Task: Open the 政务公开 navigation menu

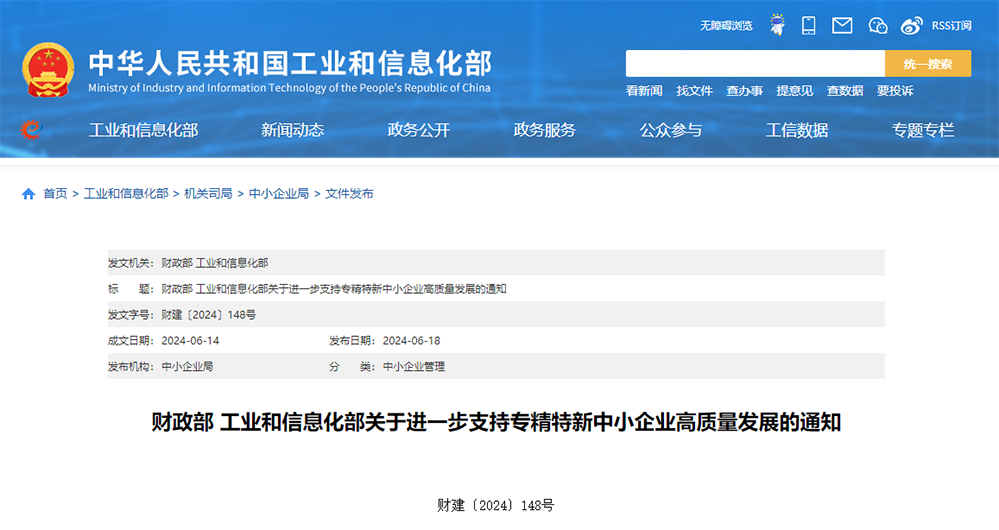Action: [x=419, y=130]
